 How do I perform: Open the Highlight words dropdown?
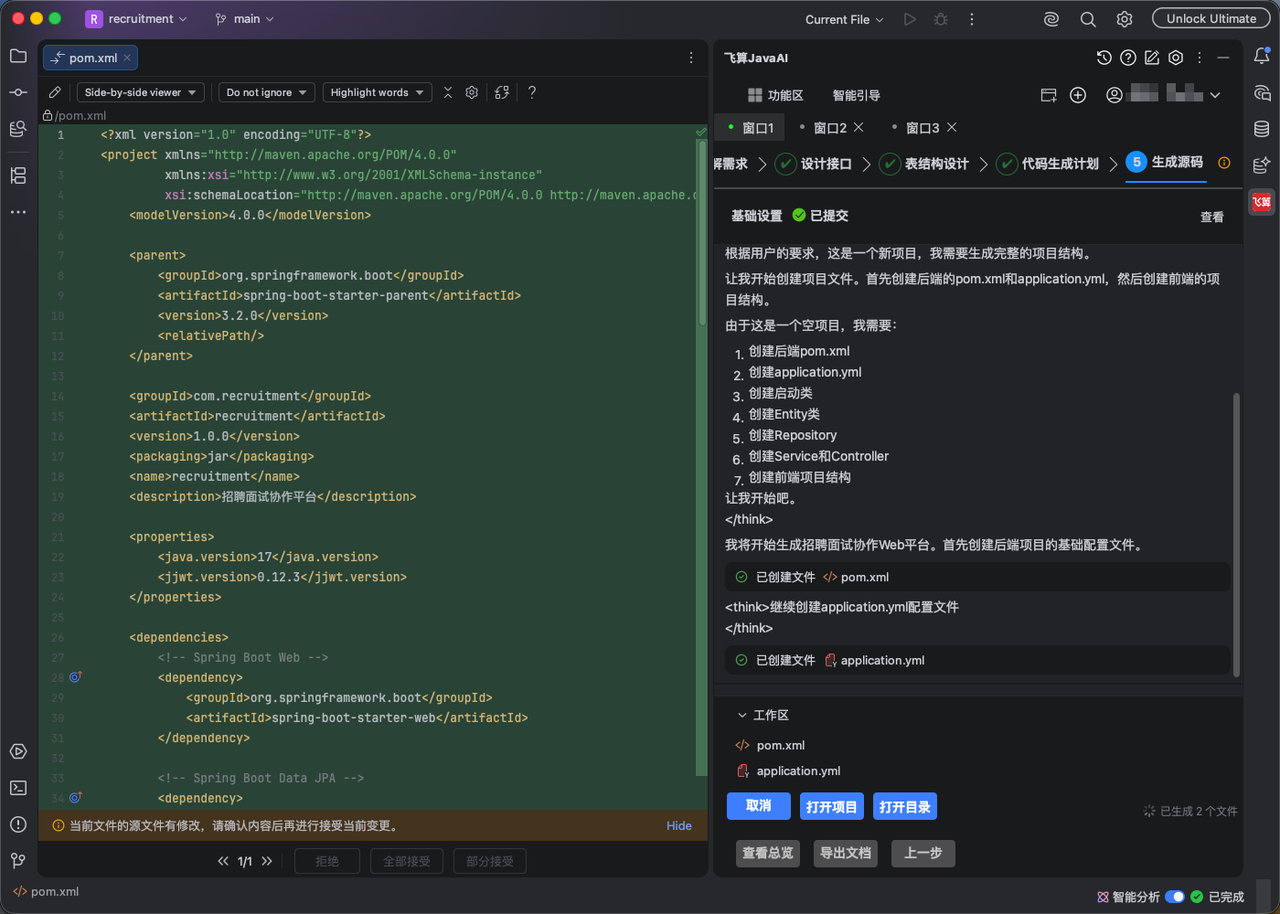tap(377, 92)
